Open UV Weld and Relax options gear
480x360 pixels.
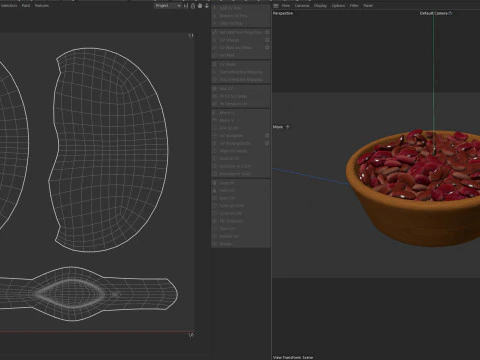(267, 48)
